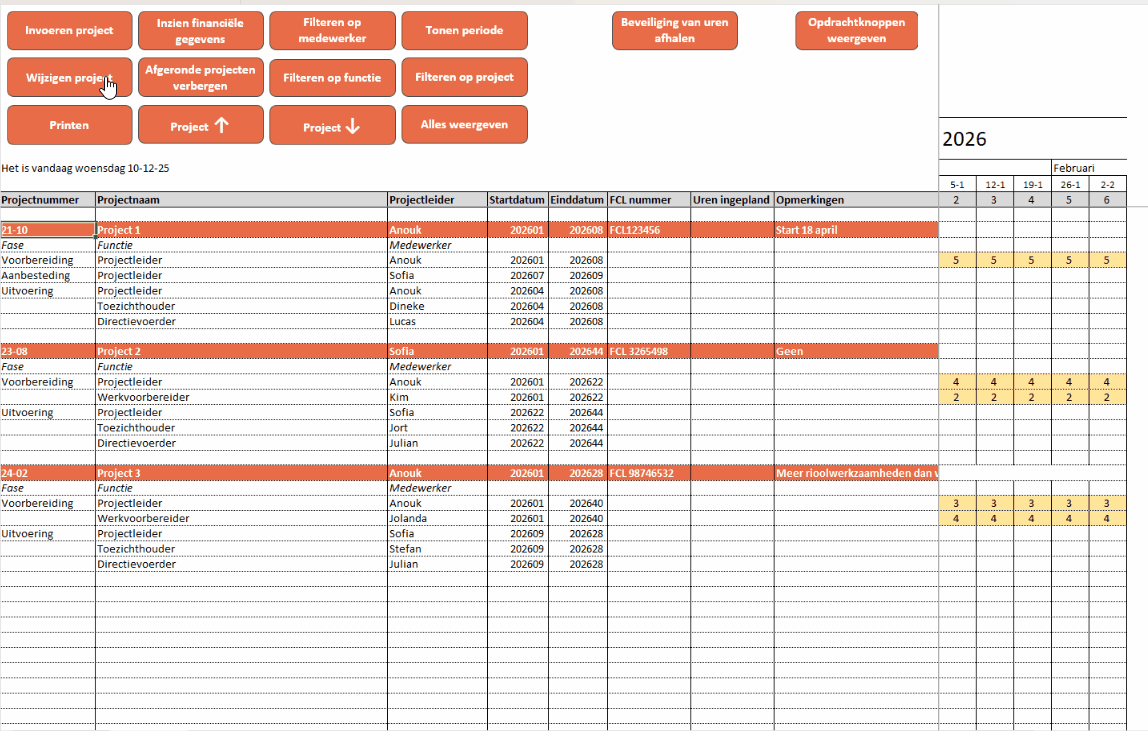Click the Projectleider column header

point(436,200)
